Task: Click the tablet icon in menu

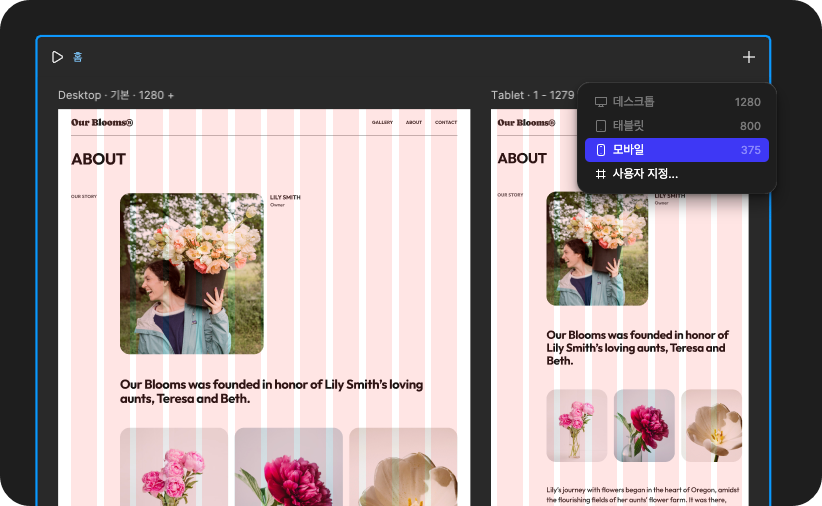Action: click(x=601, y=126)
